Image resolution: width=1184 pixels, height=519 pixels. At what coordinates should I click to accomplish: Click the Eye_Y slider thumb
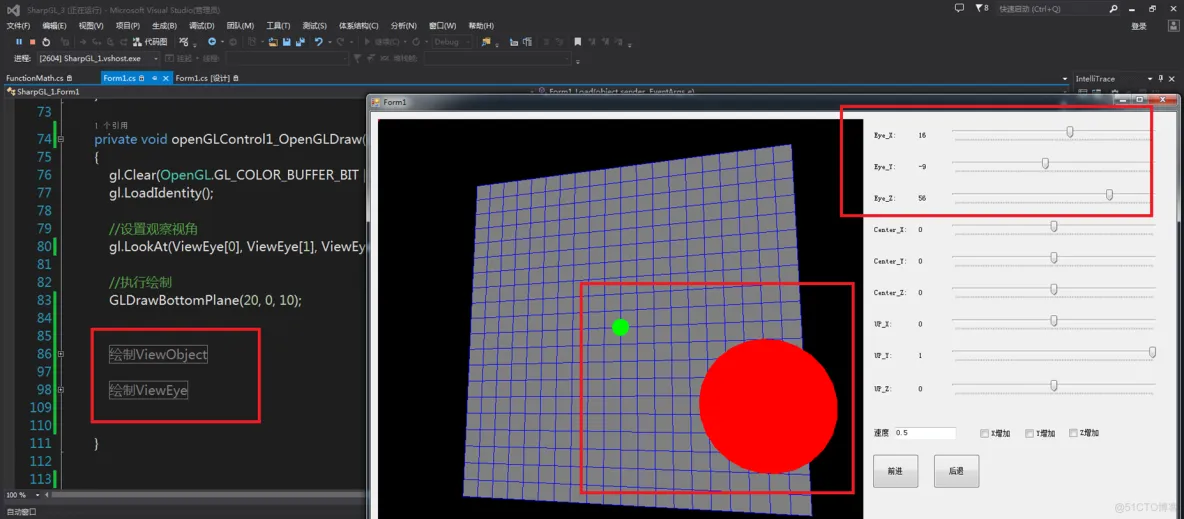[x=1046, y=163]
